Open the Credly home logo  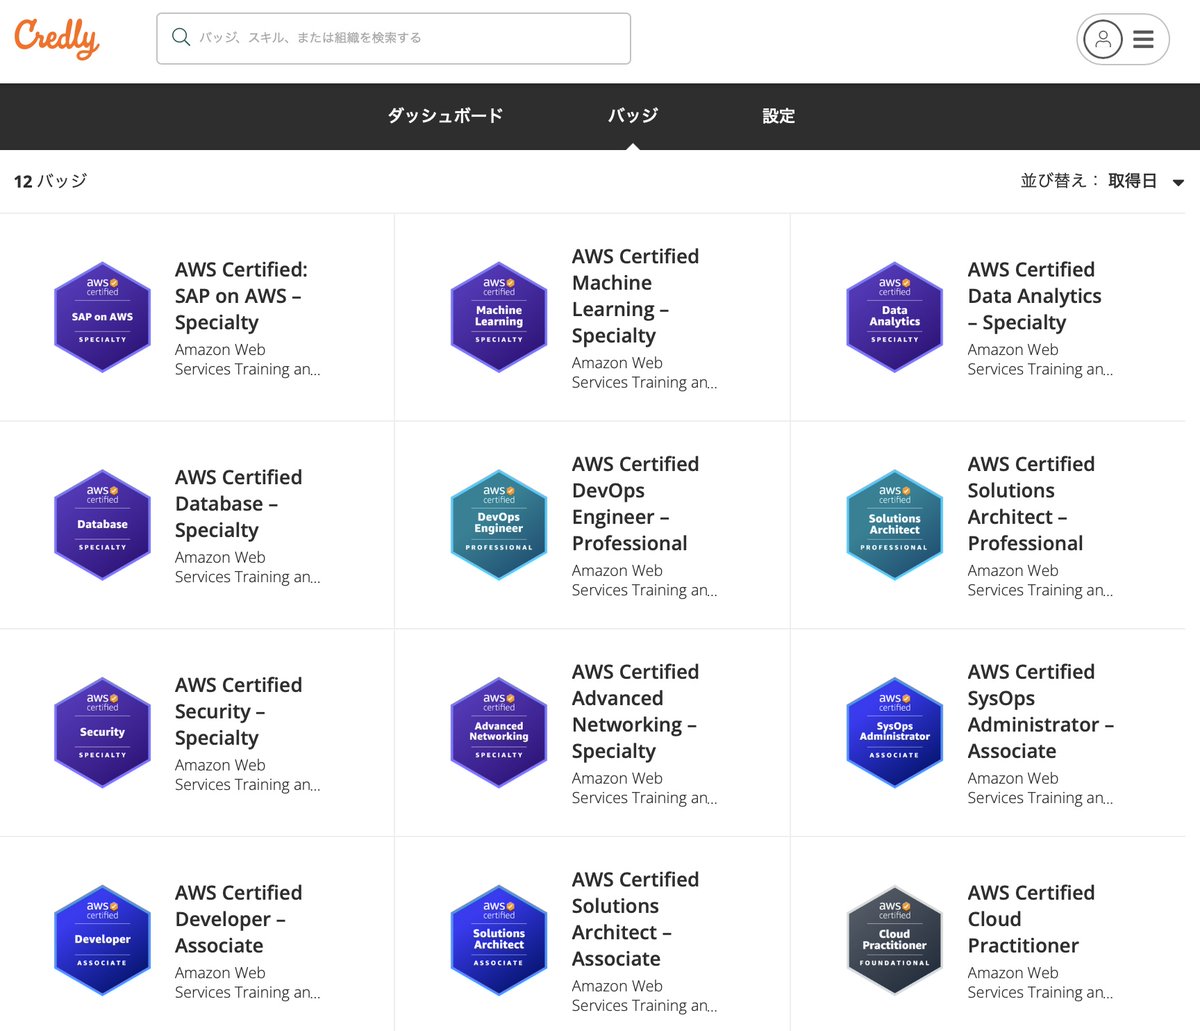tap(56, 38)
